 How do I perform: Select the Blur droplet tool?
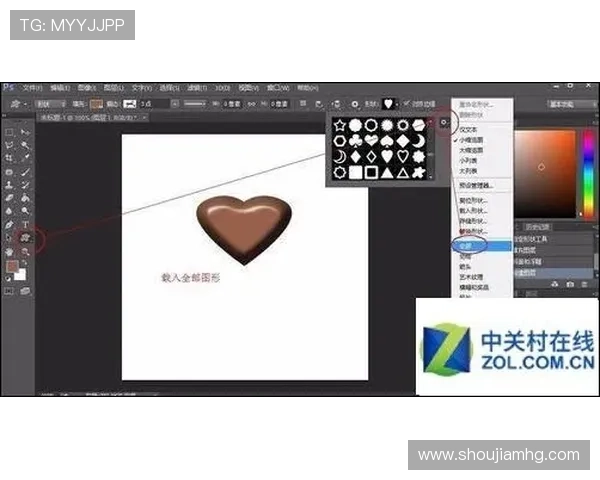[9, 211]
